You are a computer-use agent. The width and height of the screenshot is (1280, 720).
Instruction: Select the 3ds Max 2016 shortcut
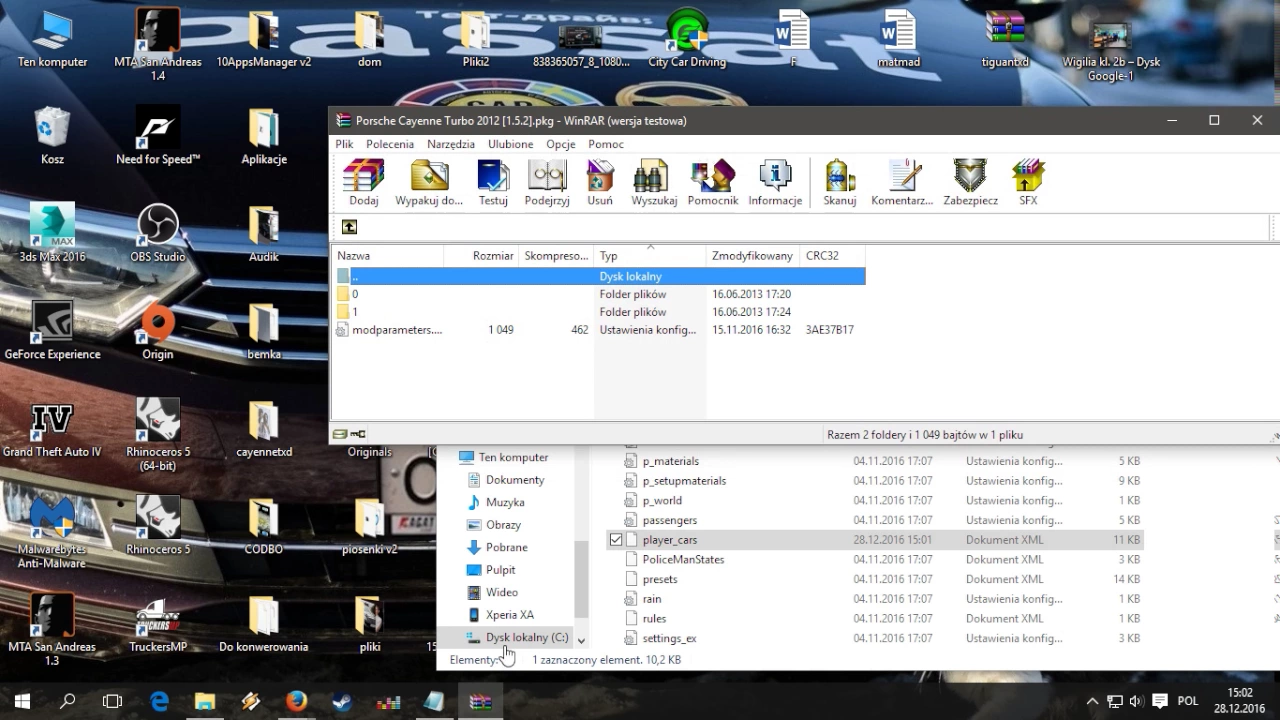click(x=52, y=232)
